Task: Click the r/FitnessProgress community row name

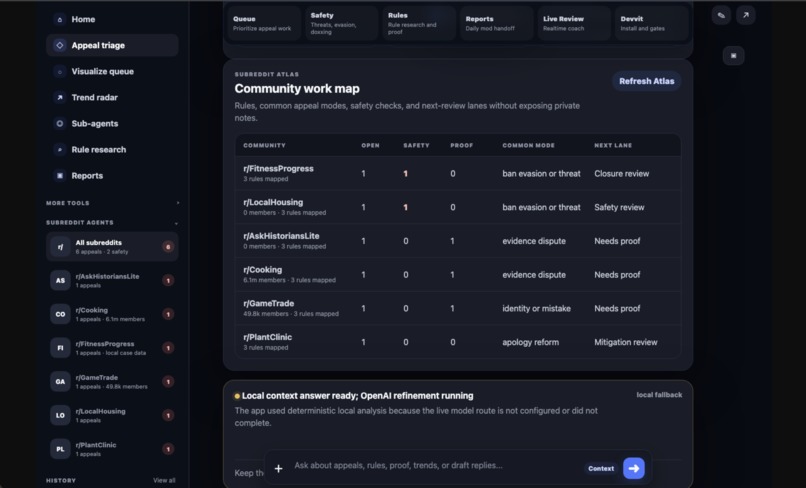Action: (x=278, y=169)
